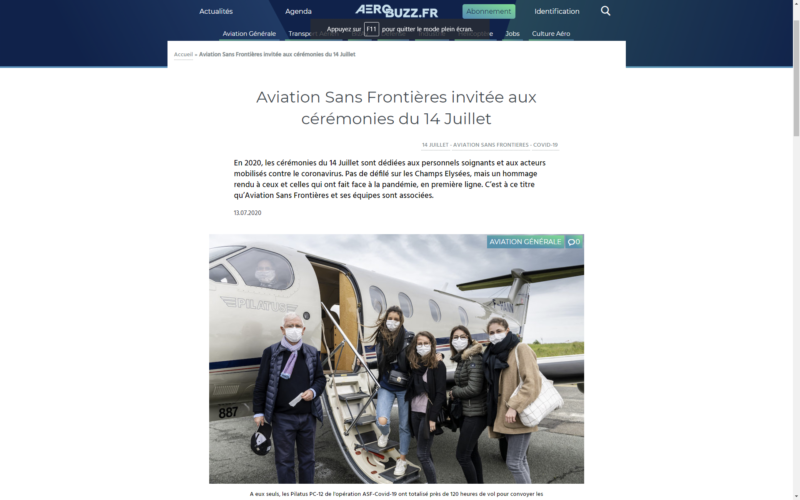Click the Accueil breadcrumb link
Image resolution: width=800 pixels, height=500 pixels.
pos(183,54)
